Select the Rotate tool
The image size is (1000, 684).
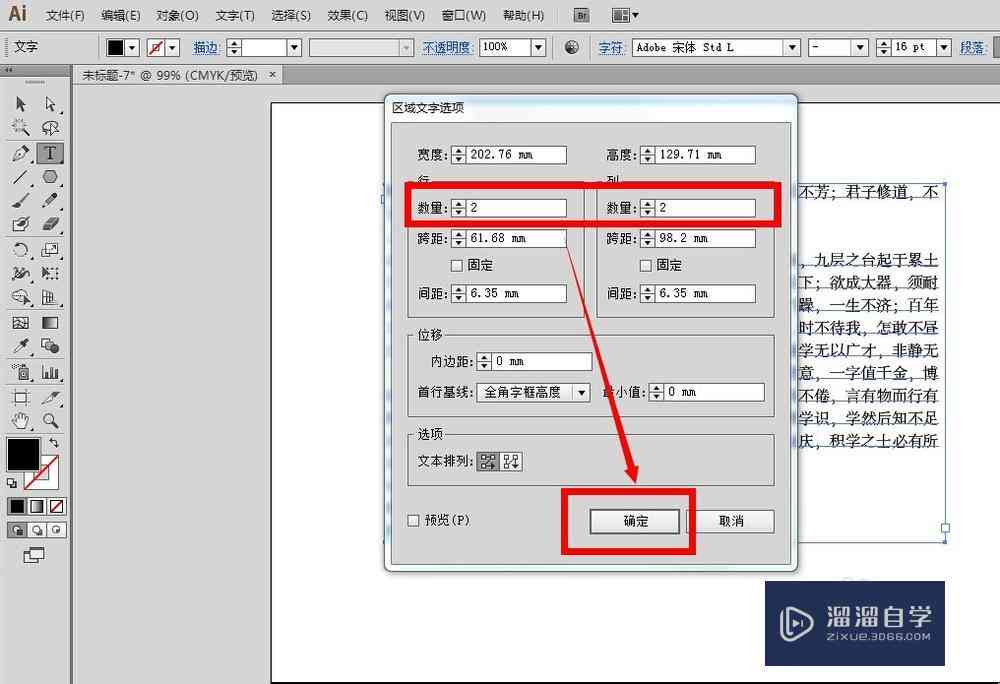pos(20,249)
